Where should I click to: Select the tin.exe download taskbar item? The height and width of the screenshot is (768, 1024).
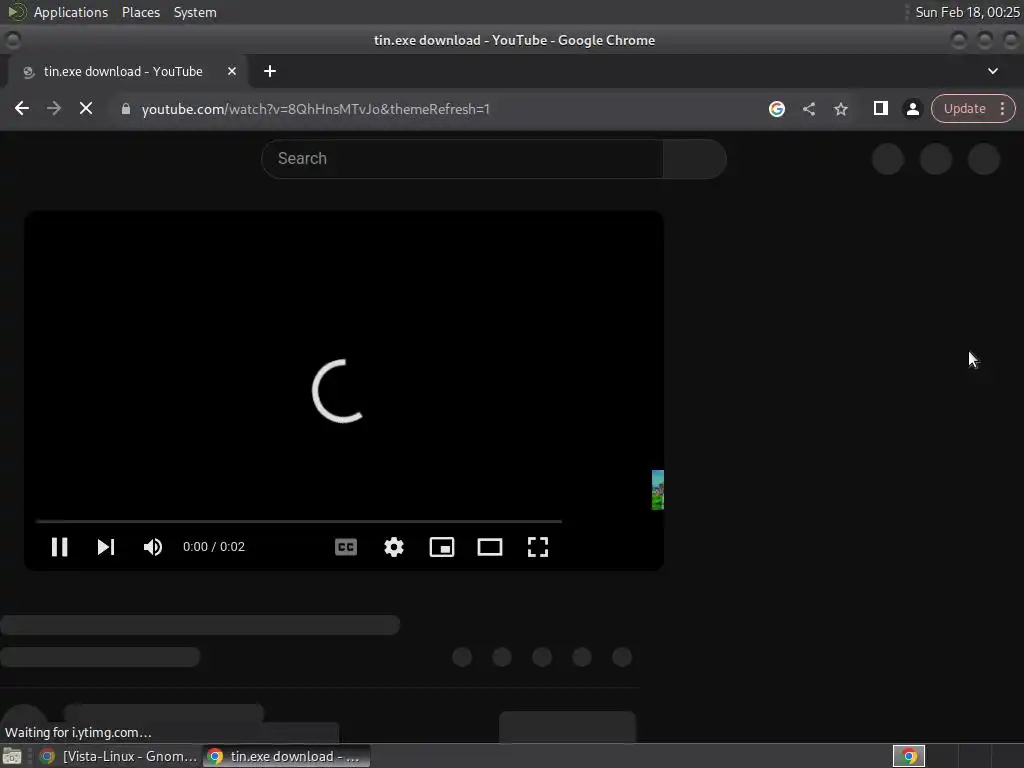286,756
